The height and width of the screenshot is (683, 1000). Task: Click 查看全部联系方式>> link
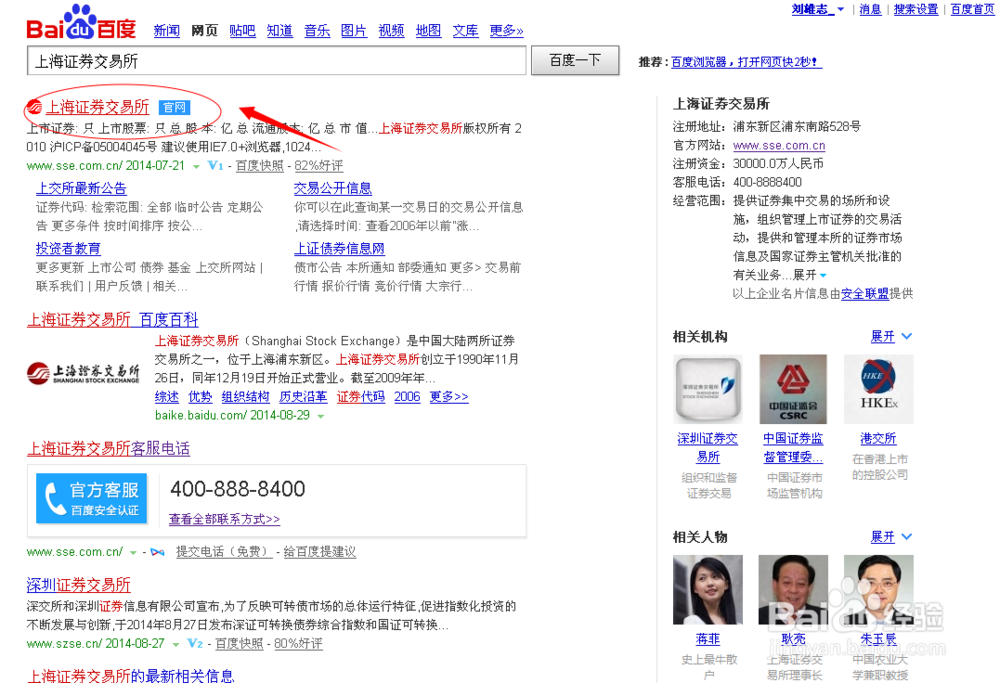(224, 519)
